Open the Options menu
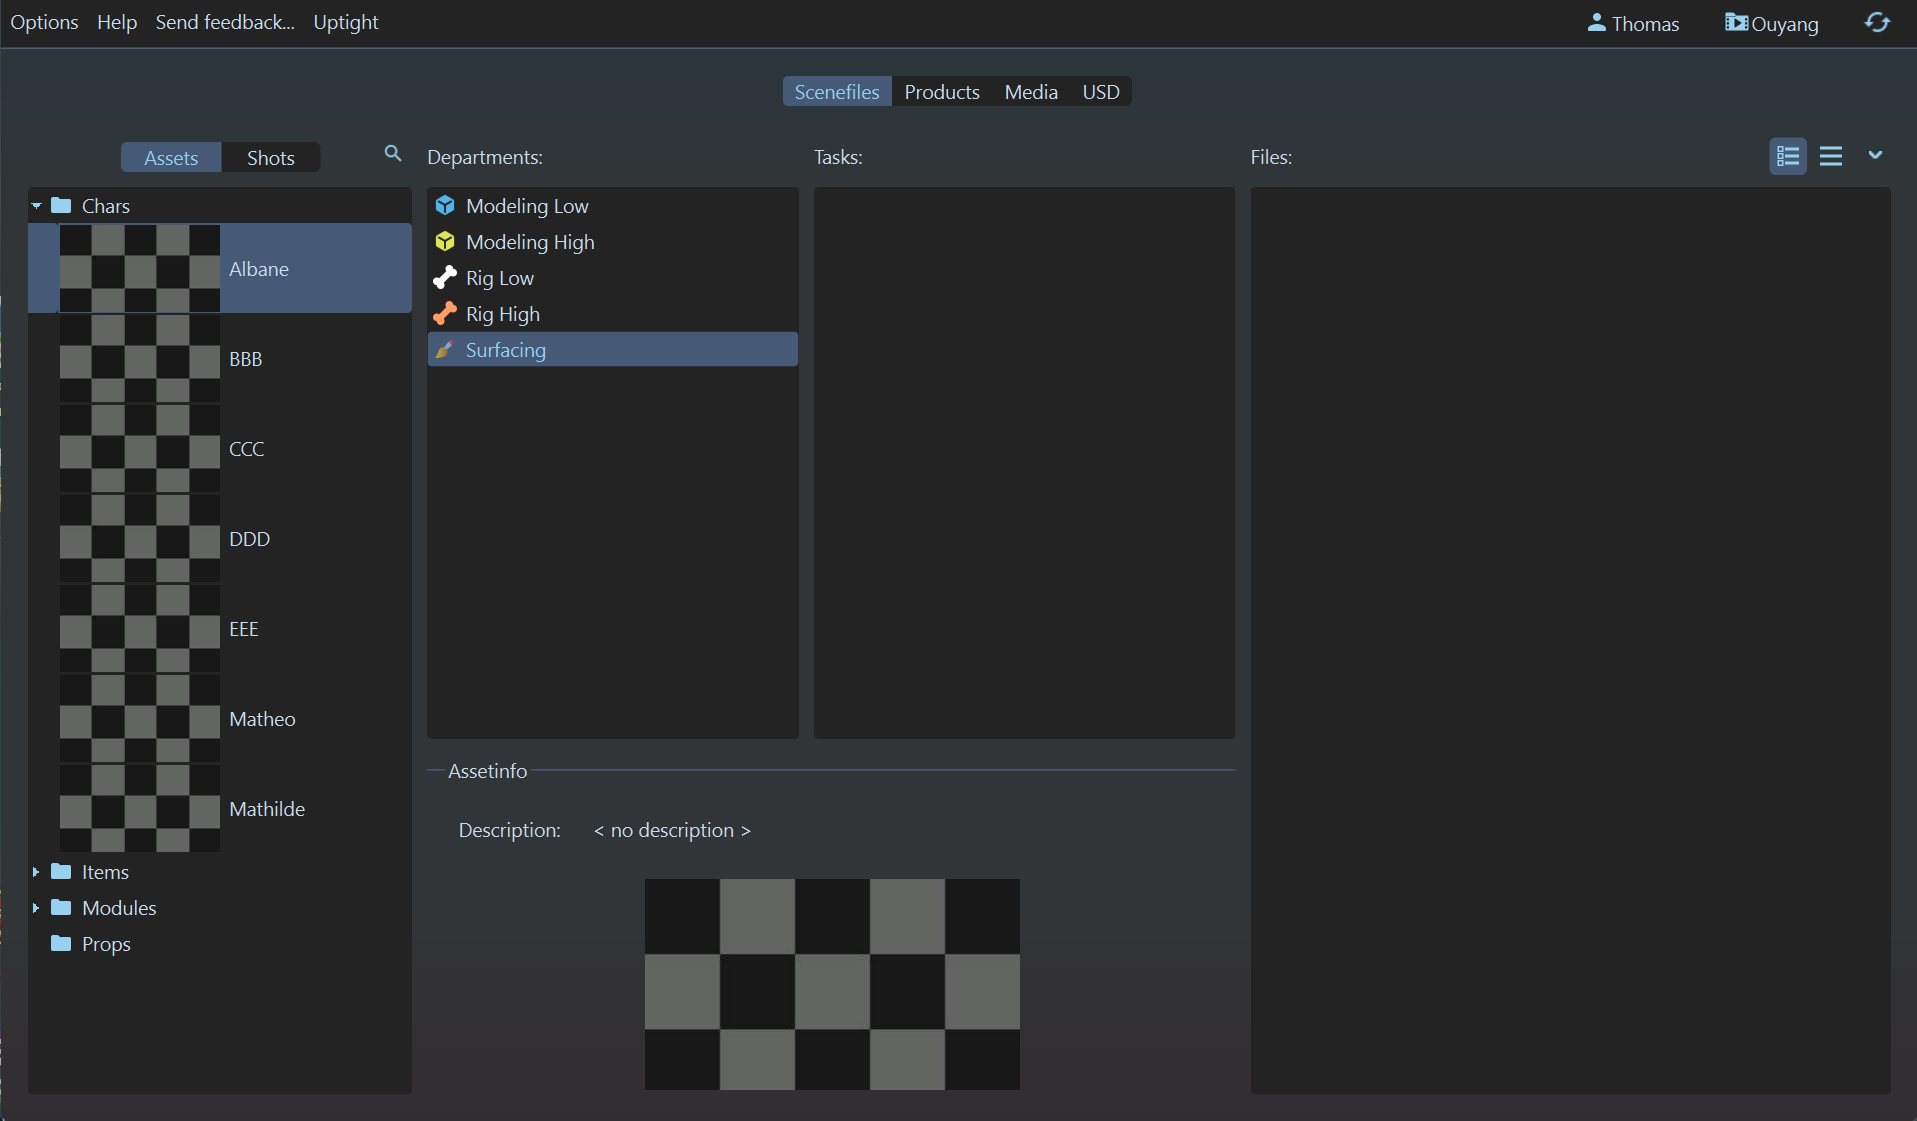The width and height of the screenshot is (1917, 1121). (x=44, y=22)
